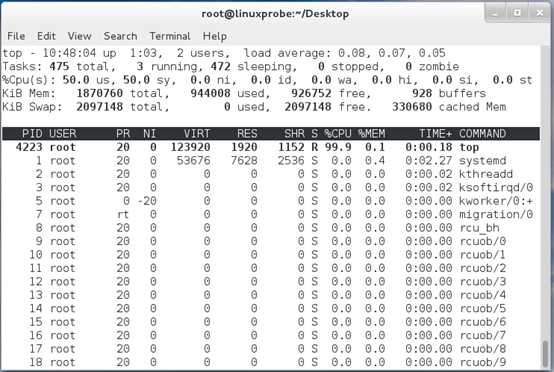Click the rcuob/5 process name
This screenshot has height=372, width=554.
click(482, 308)
